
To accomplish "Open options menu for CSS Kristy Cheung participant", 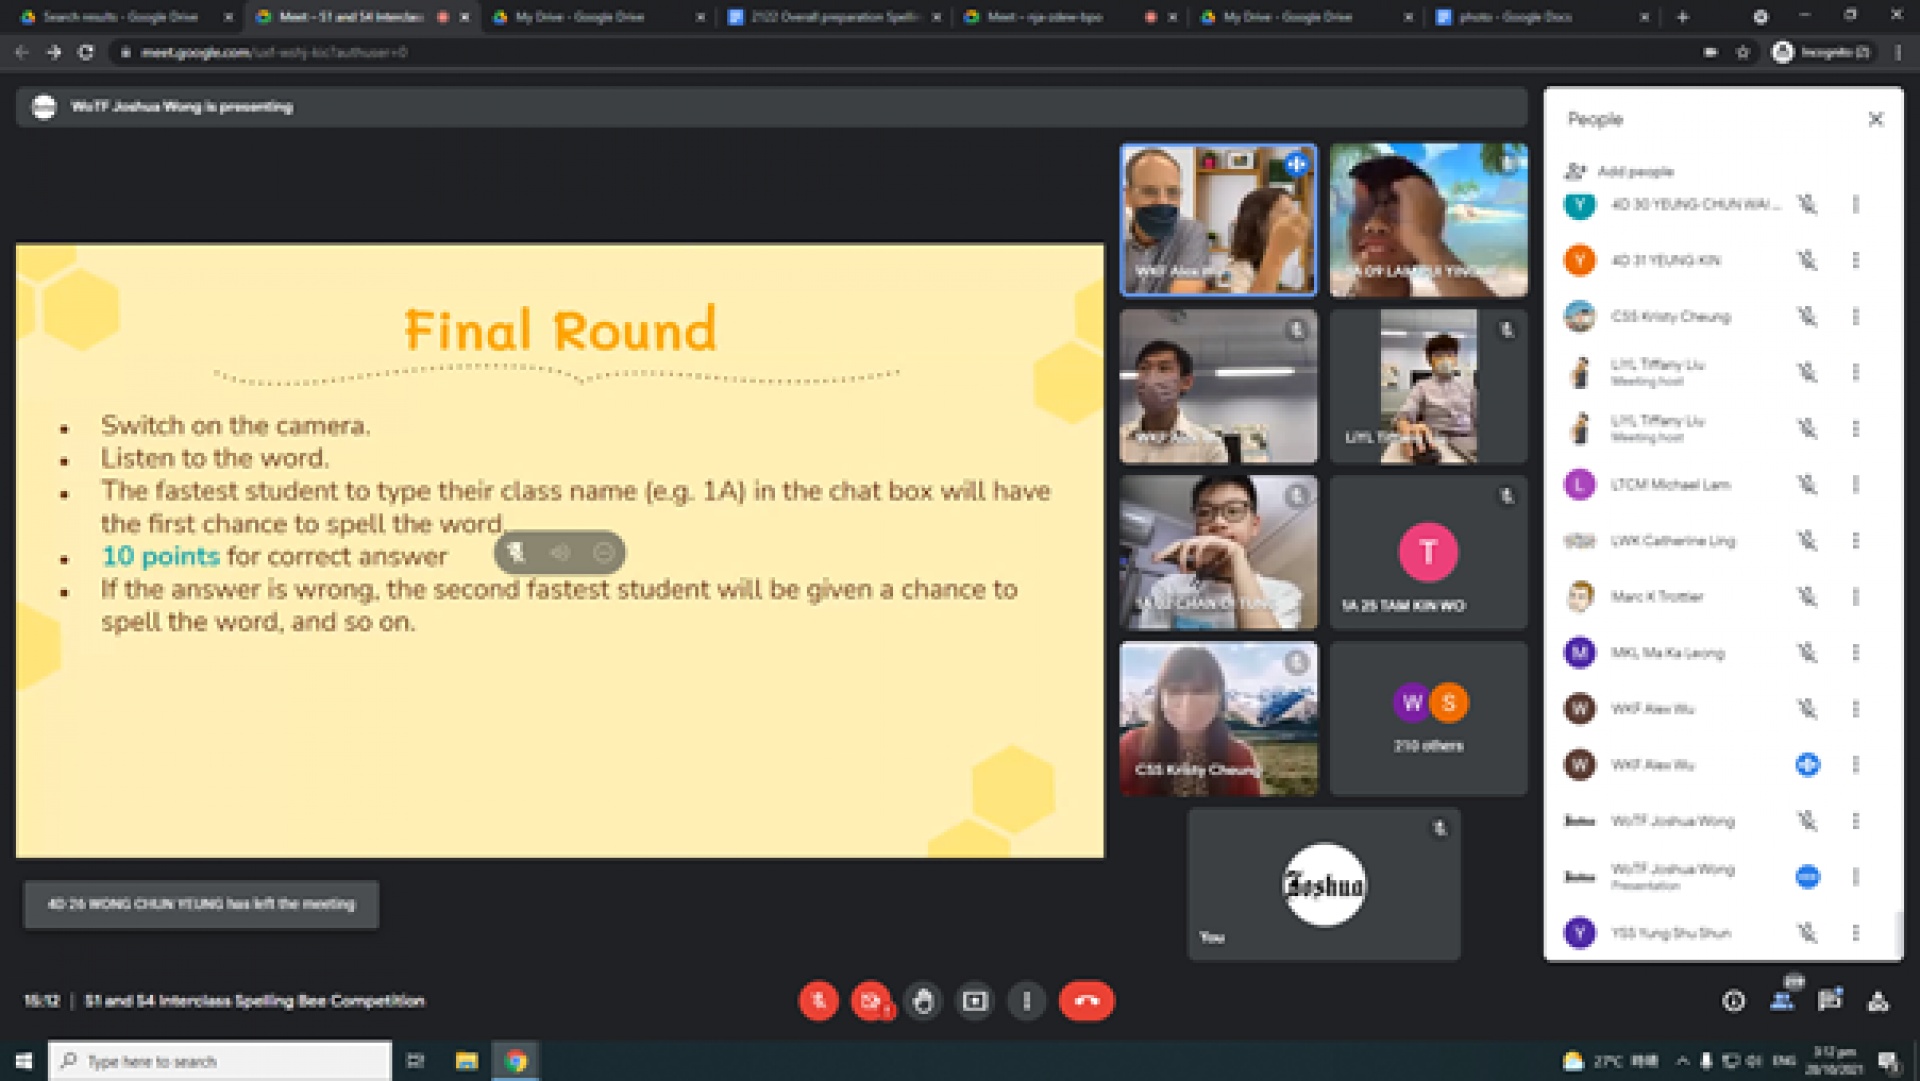I will tap(1856, 316).
